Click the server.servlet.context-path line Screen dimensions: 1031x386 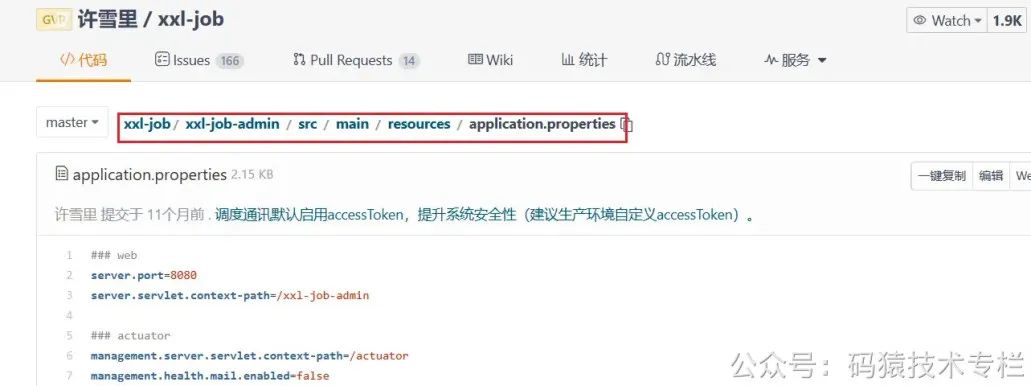click(230, 296)
